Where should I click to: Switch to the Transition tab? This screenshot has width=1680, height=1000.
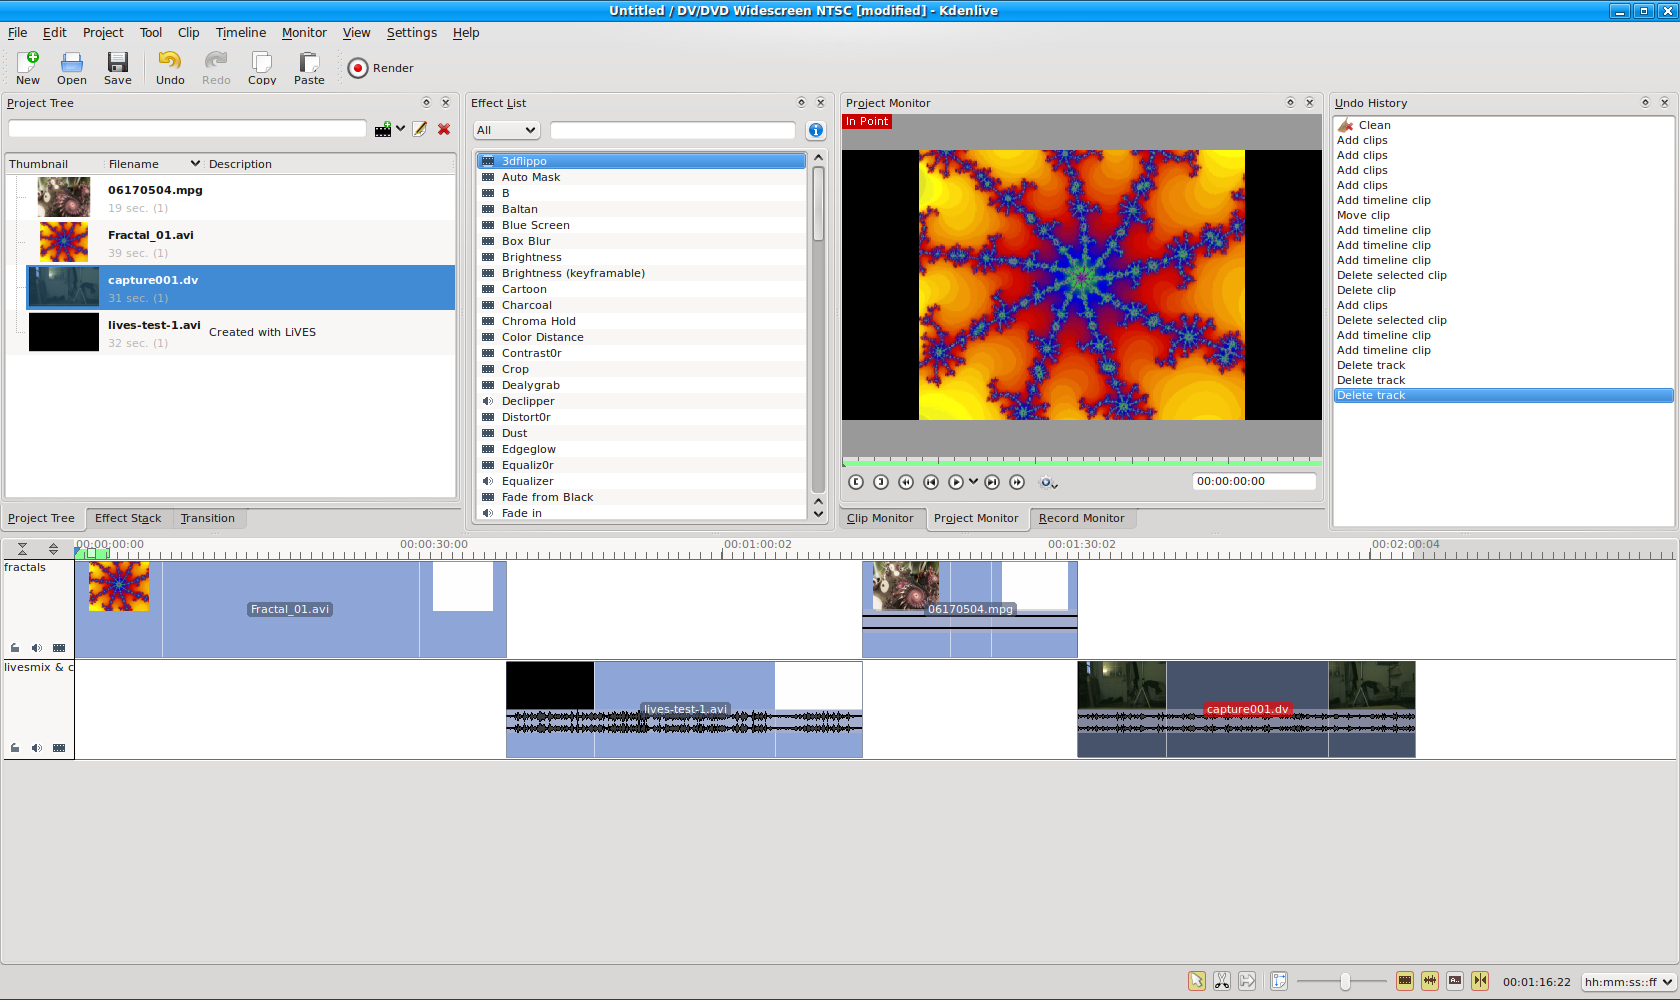[208, 518]
